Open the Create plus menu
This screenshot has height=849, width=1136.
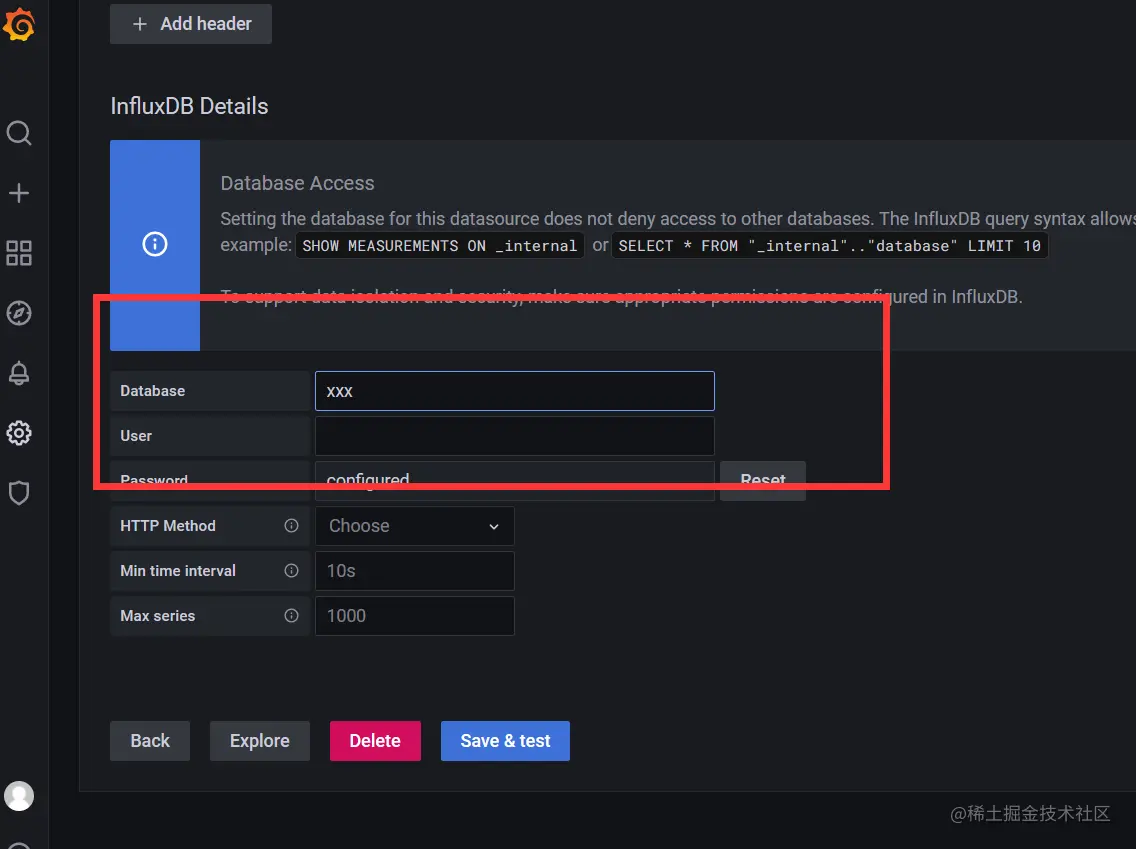click(19, 193)
